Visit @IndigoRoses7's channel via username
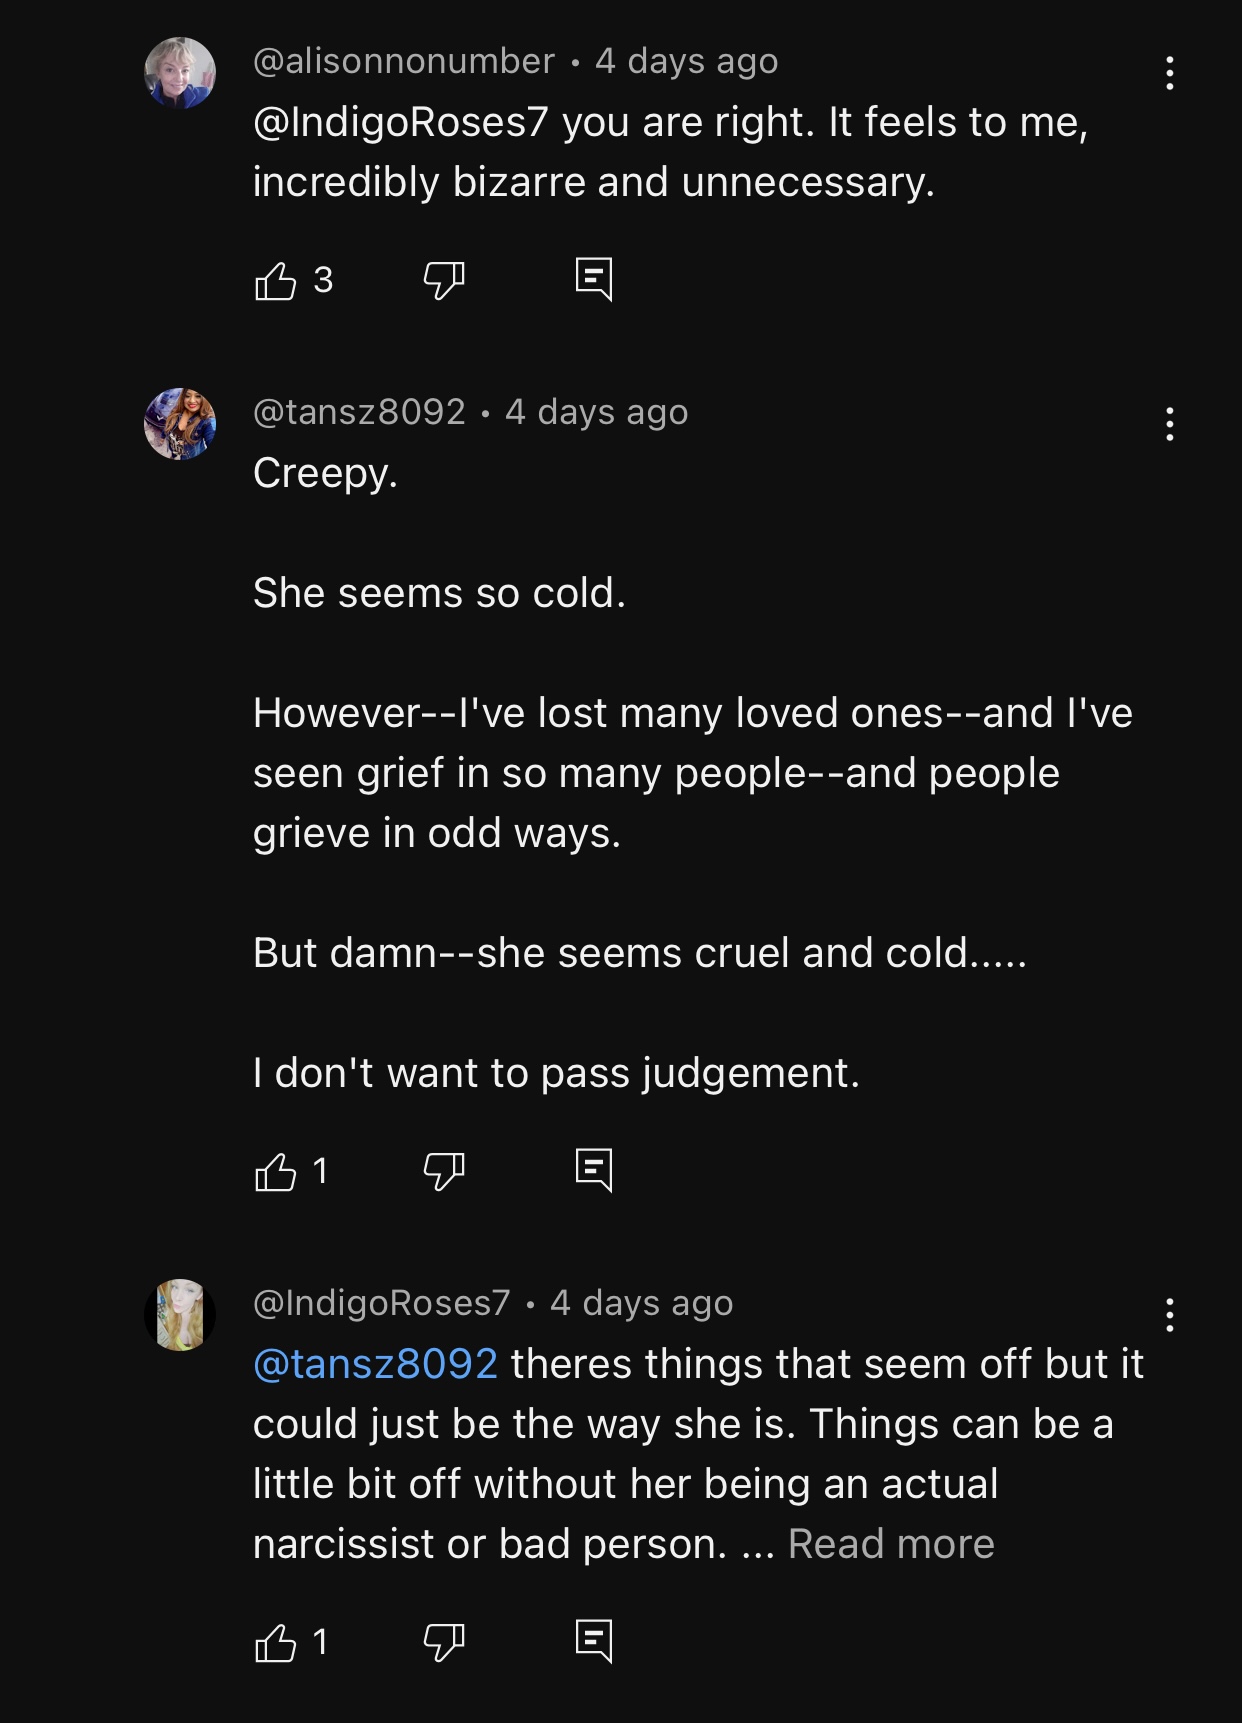 pyautogui.click(x=381, y=1303)
